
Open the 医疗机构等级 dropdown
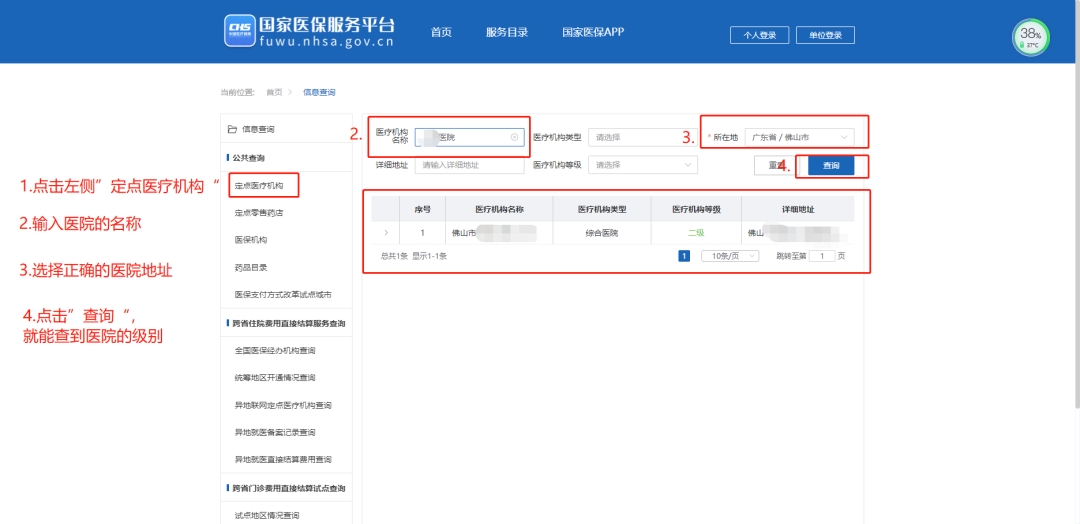tap(643, 165)
